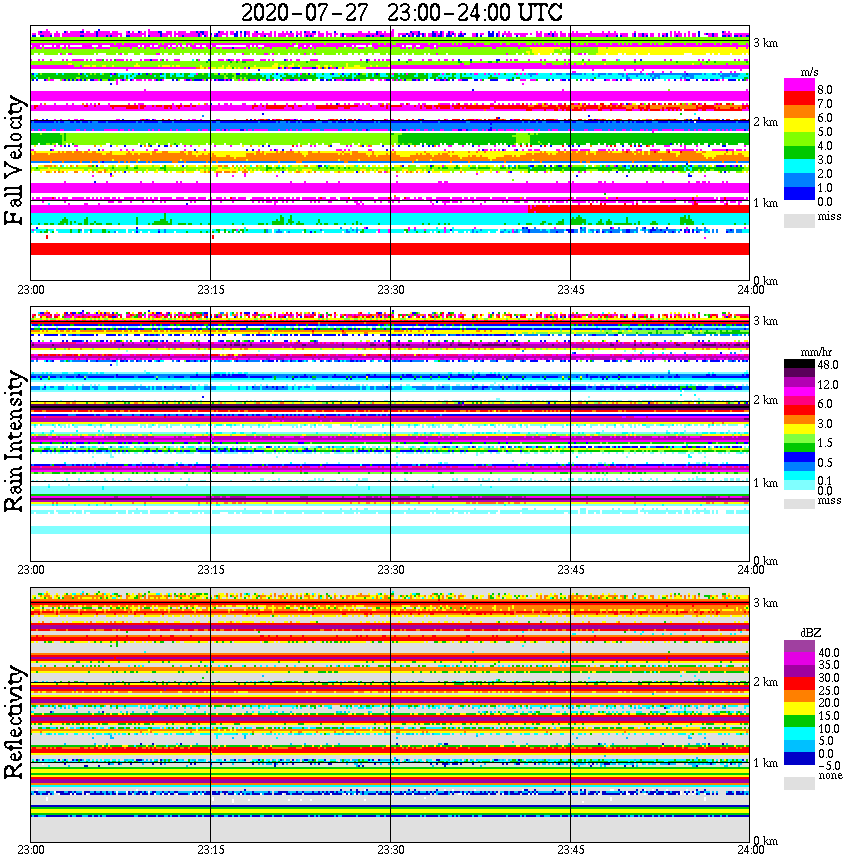
Task: Click the "23:15" time label under Fall Velocity plot
Action: (x=210, y=290)
